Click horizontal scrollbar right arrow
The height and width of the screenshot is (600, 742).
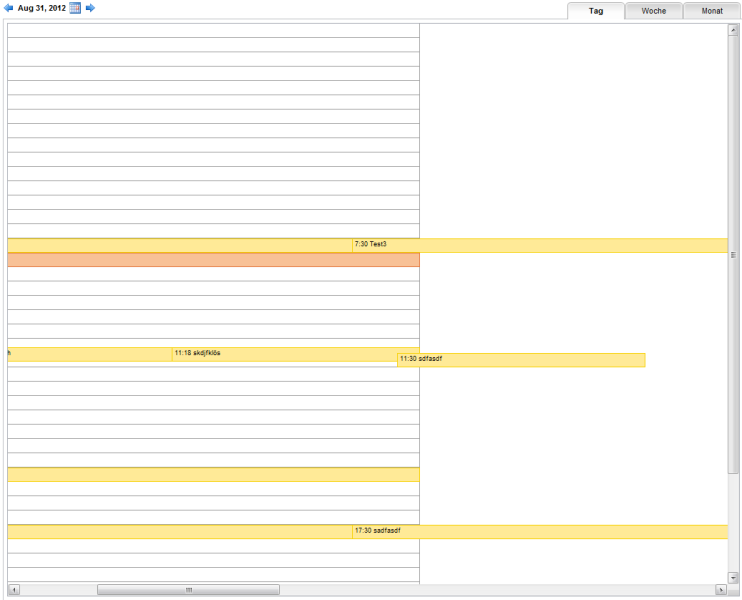point(721,590)
